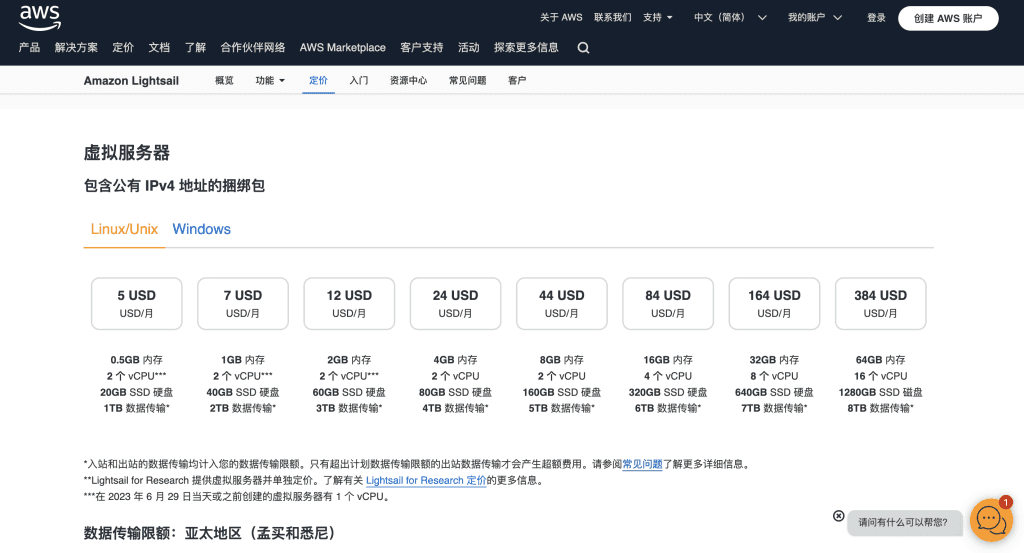Click the 登录 link

point(876,18)
